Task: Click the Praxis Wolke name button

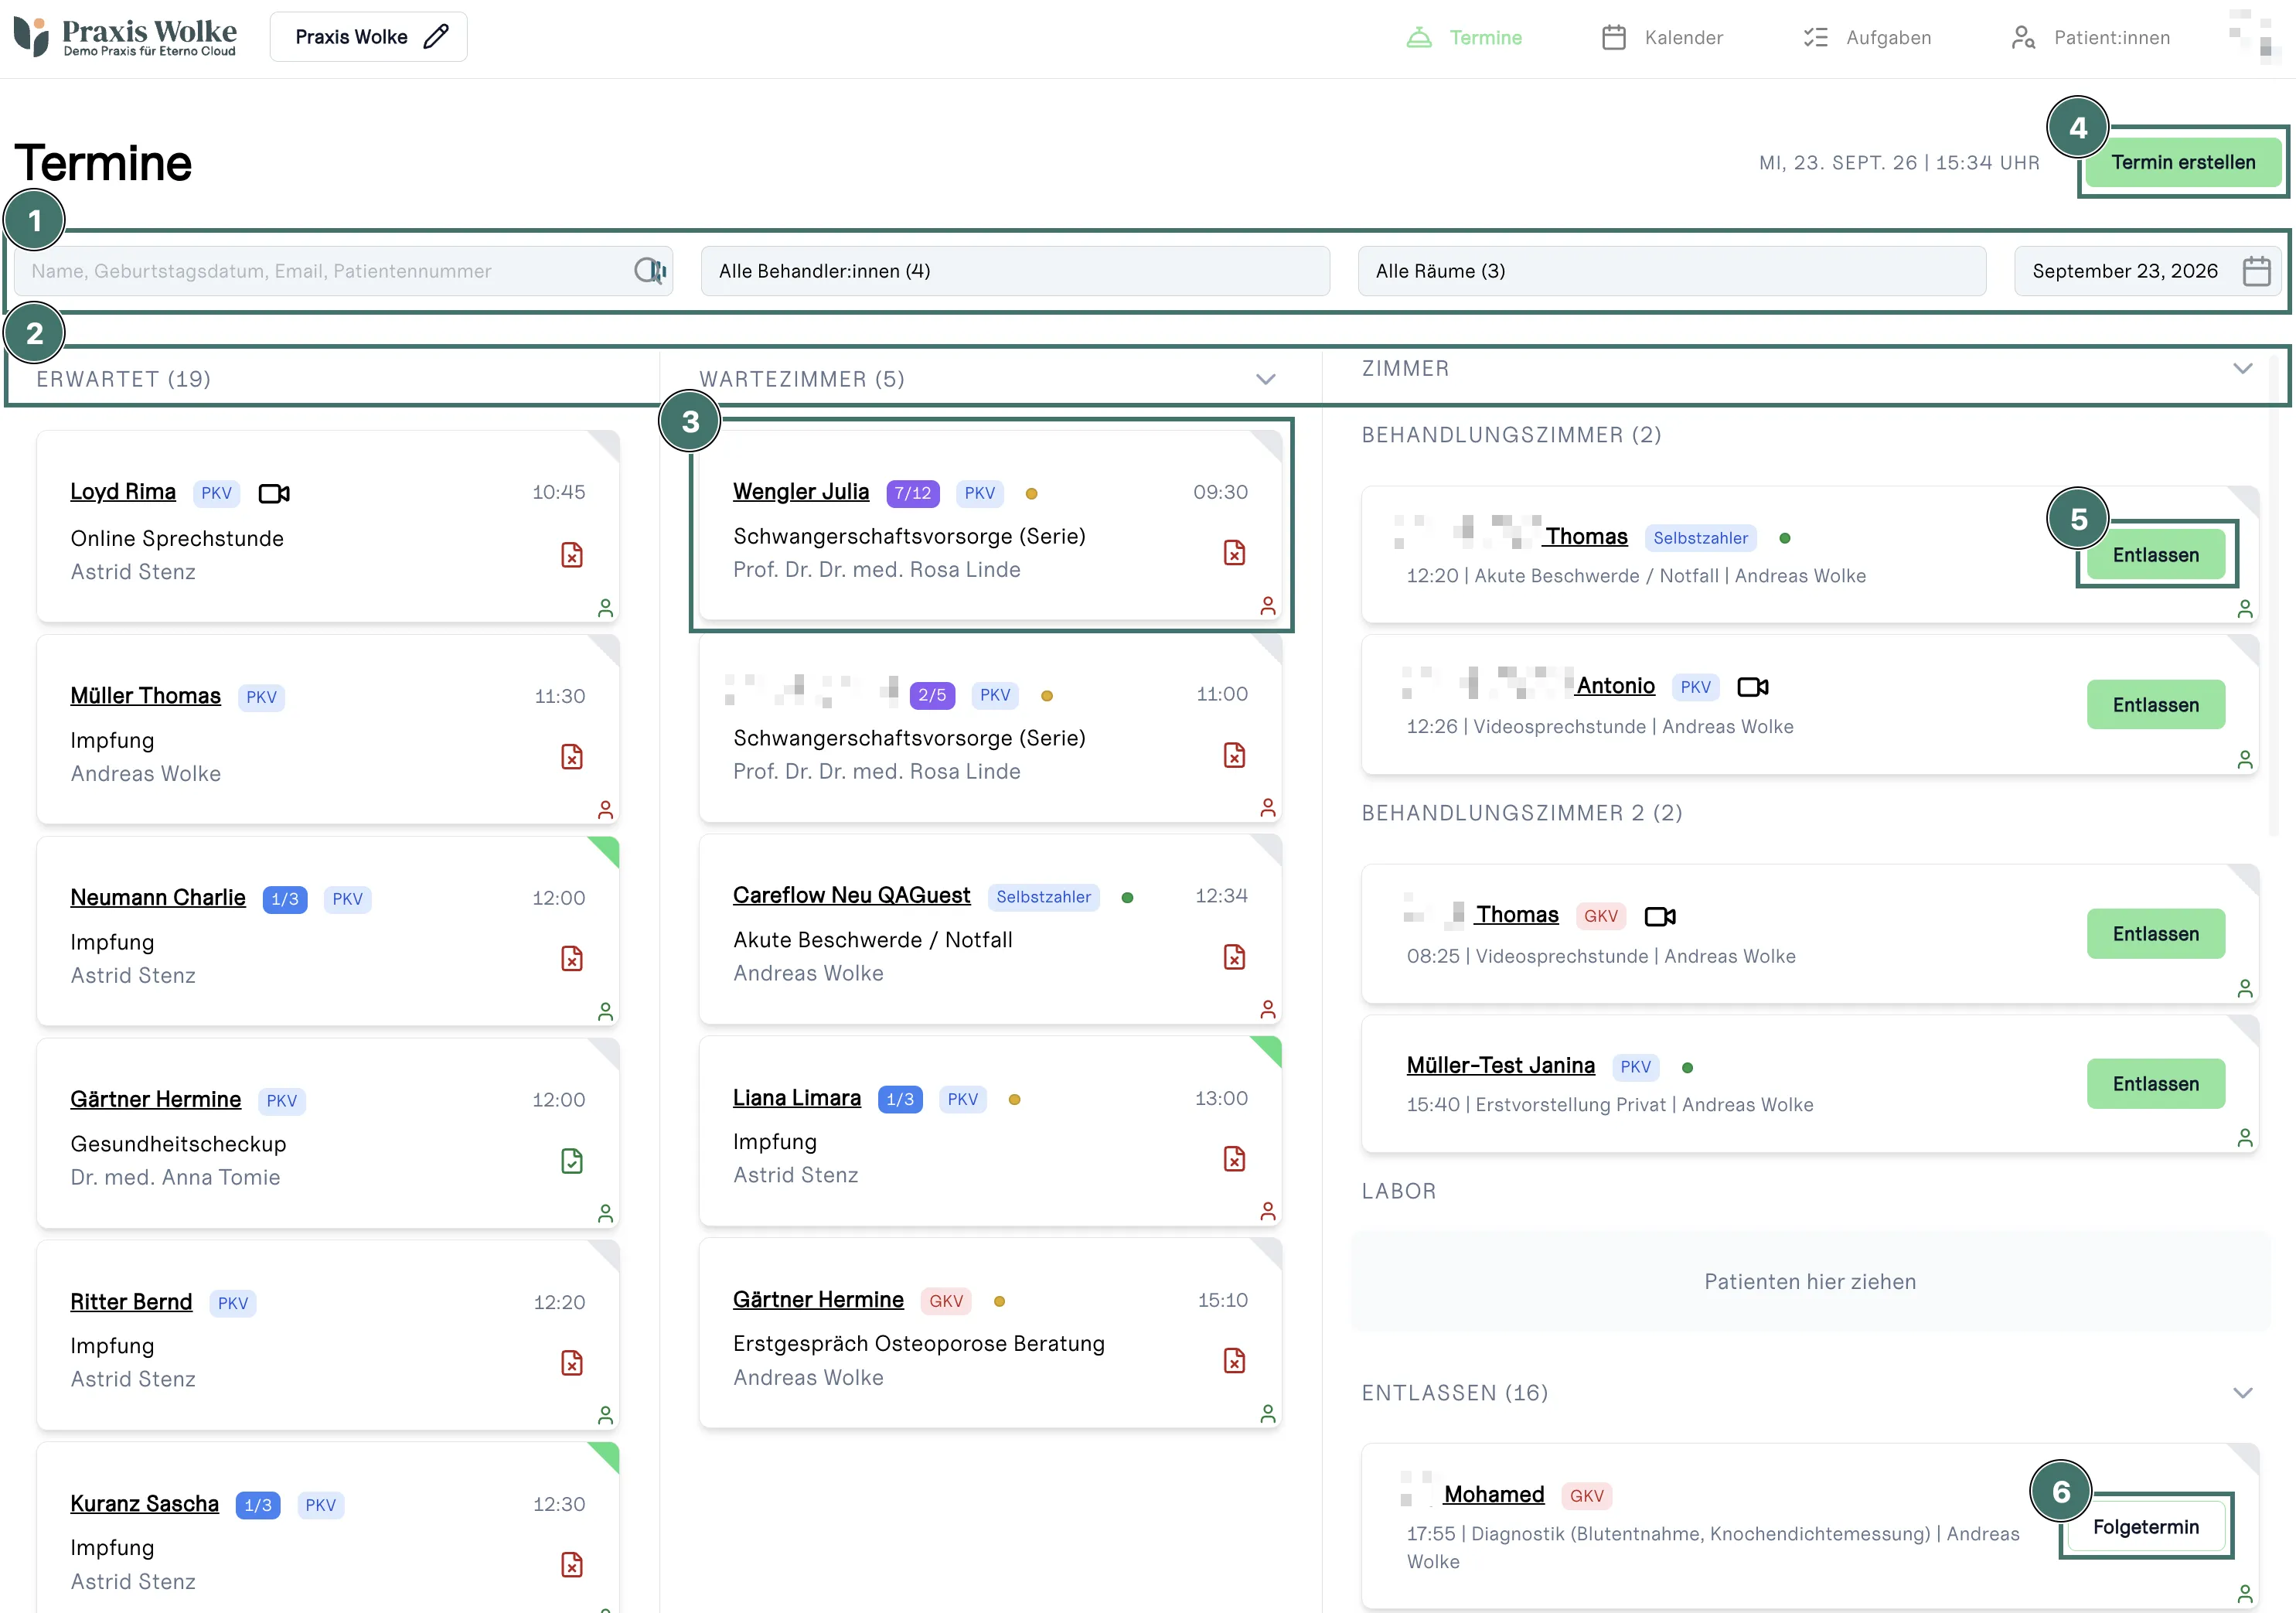Action: 368,37
